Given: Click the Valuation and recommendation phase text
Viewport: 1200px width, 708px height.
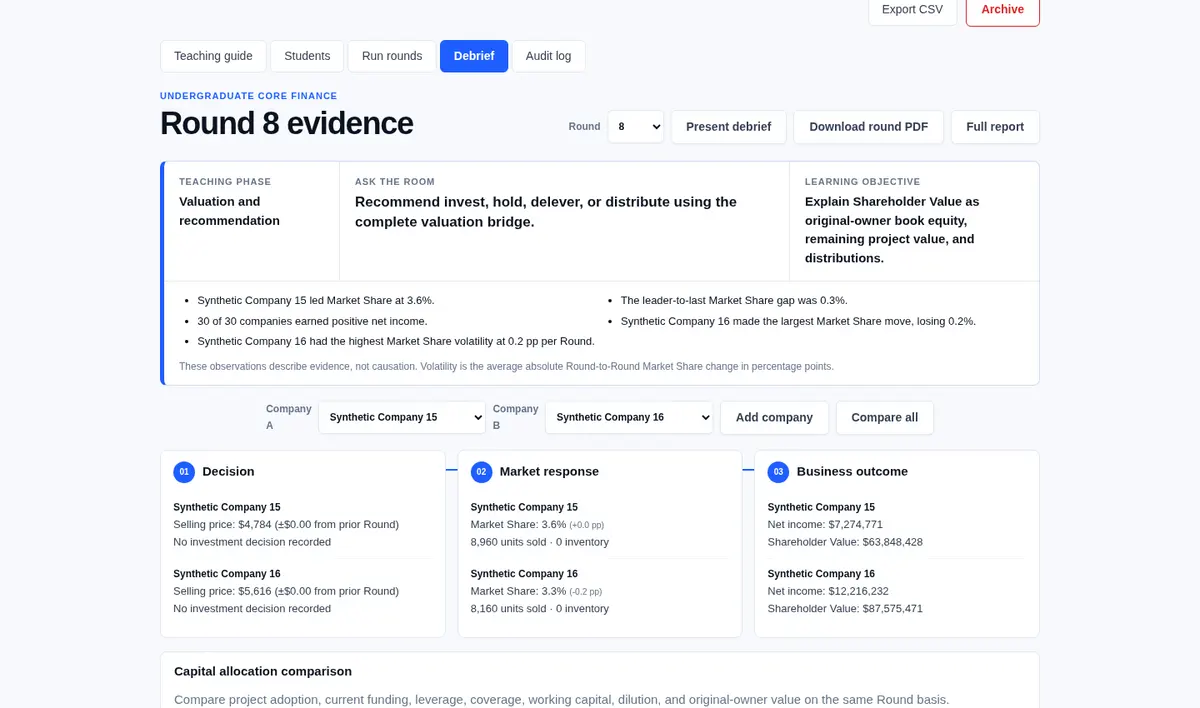Looking at the screenshot, I should pos(229,211).
